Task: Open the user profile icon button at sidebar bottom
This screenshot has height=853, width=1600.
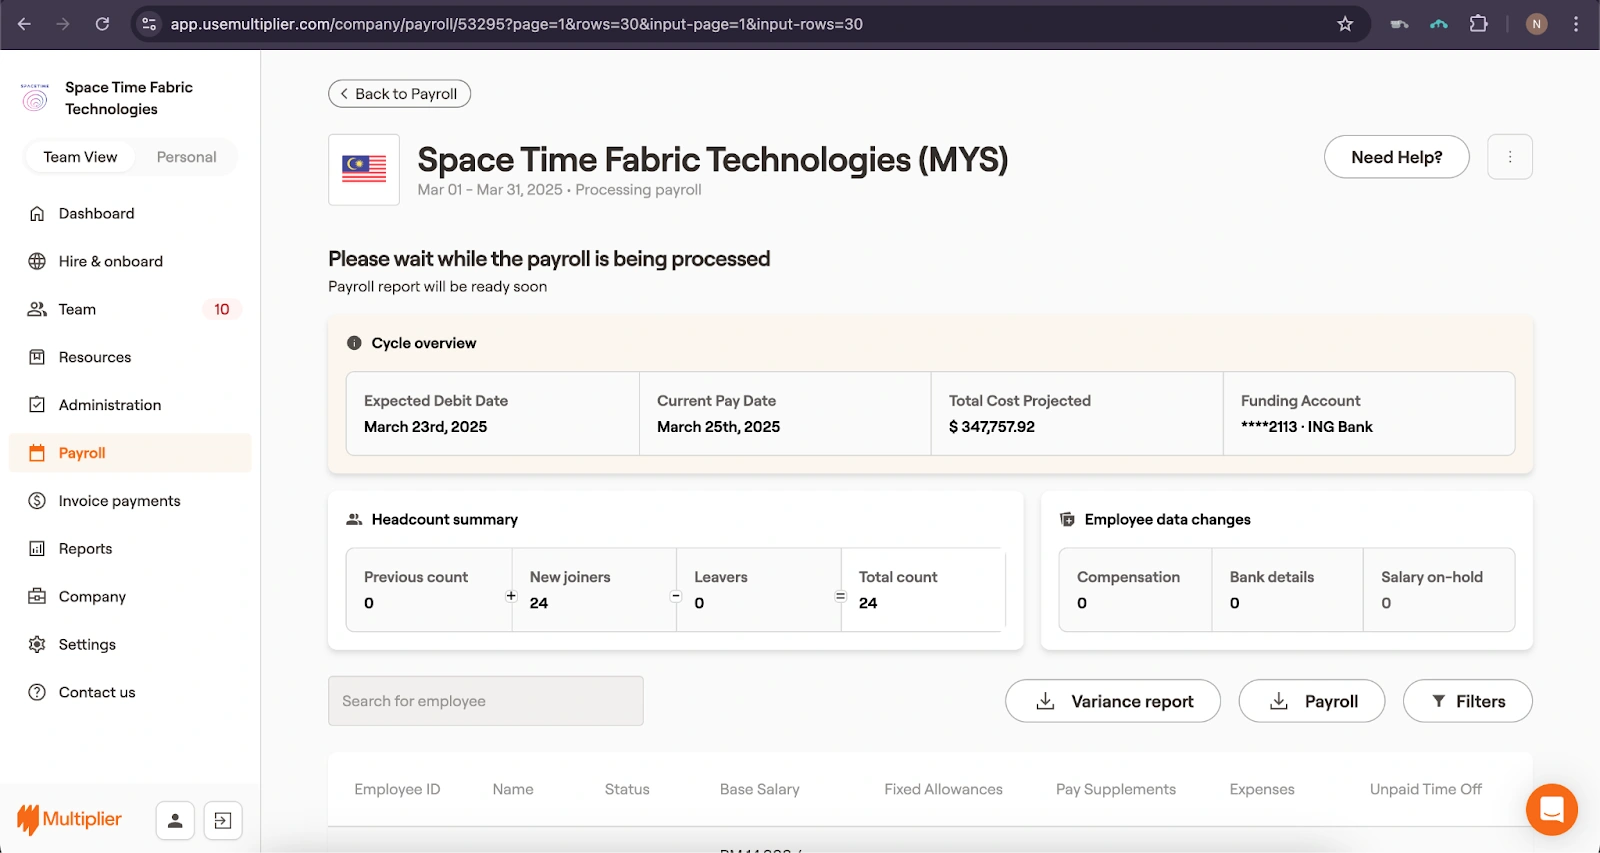Action: pyautogui.click(x=175, y=821)
